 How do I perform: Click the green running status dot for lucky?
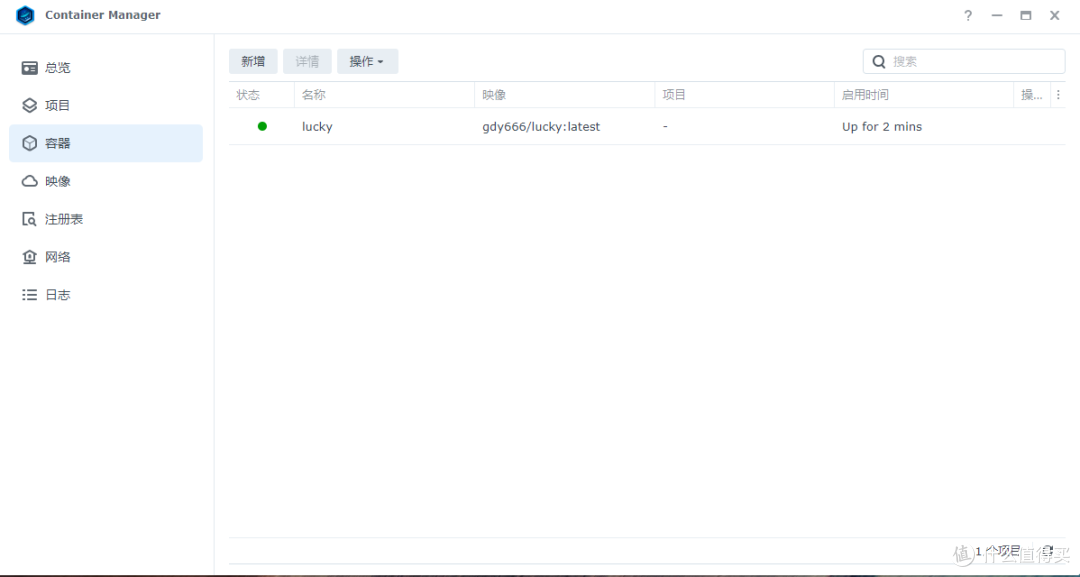tap(261, 126)
